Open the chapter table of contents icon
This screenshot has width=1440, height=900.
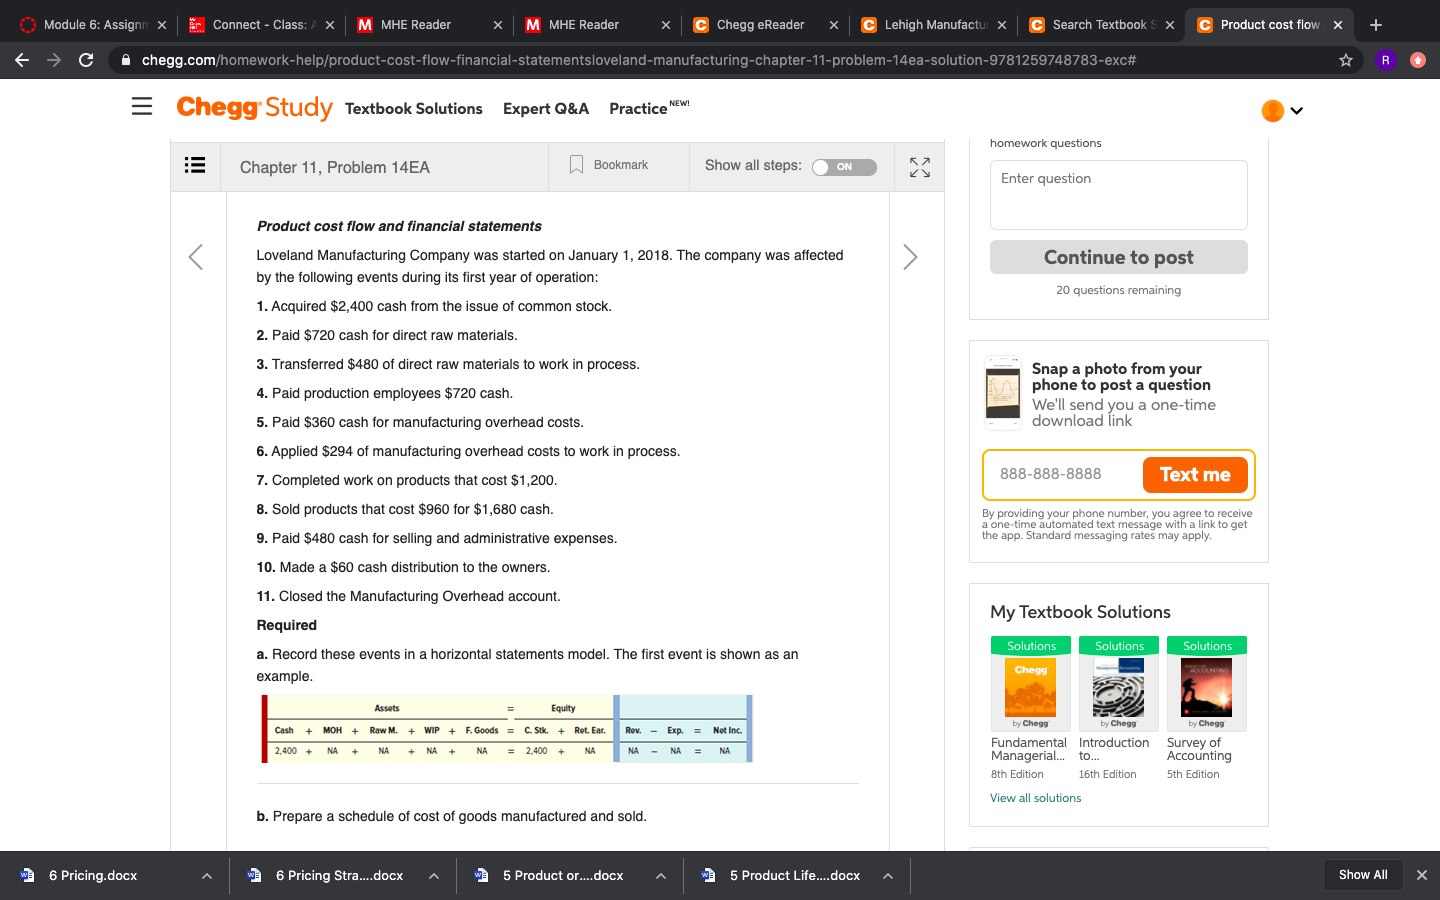(195, 166)
